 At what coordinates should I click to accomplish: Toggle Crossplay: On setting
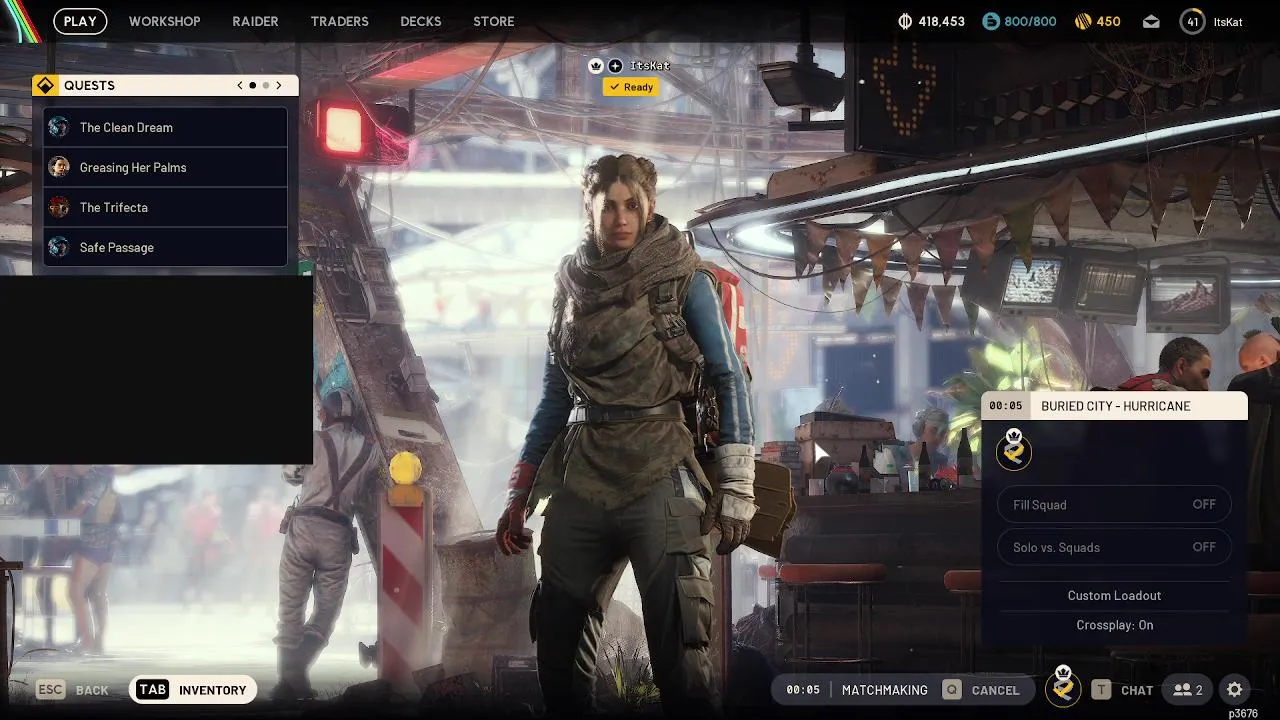click(1114, 625)
